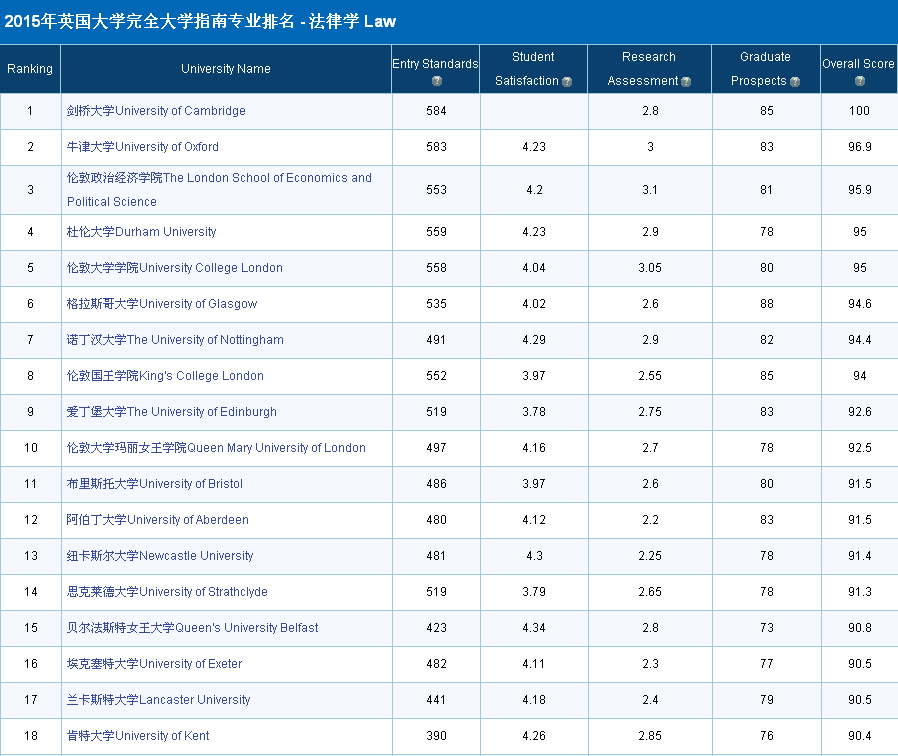Visit Queen's University Belfast link
898x756 pixels.
[192, 628]
